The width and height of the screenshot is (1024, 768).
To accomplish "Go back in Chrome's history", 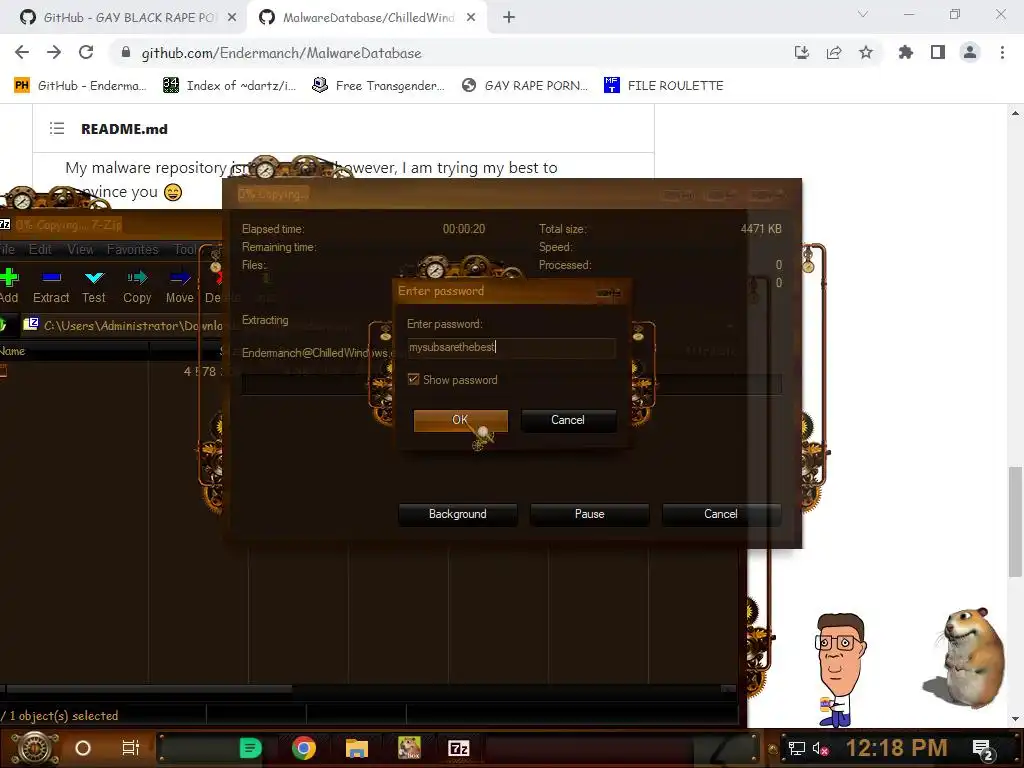I will click(x=22, y=52).
